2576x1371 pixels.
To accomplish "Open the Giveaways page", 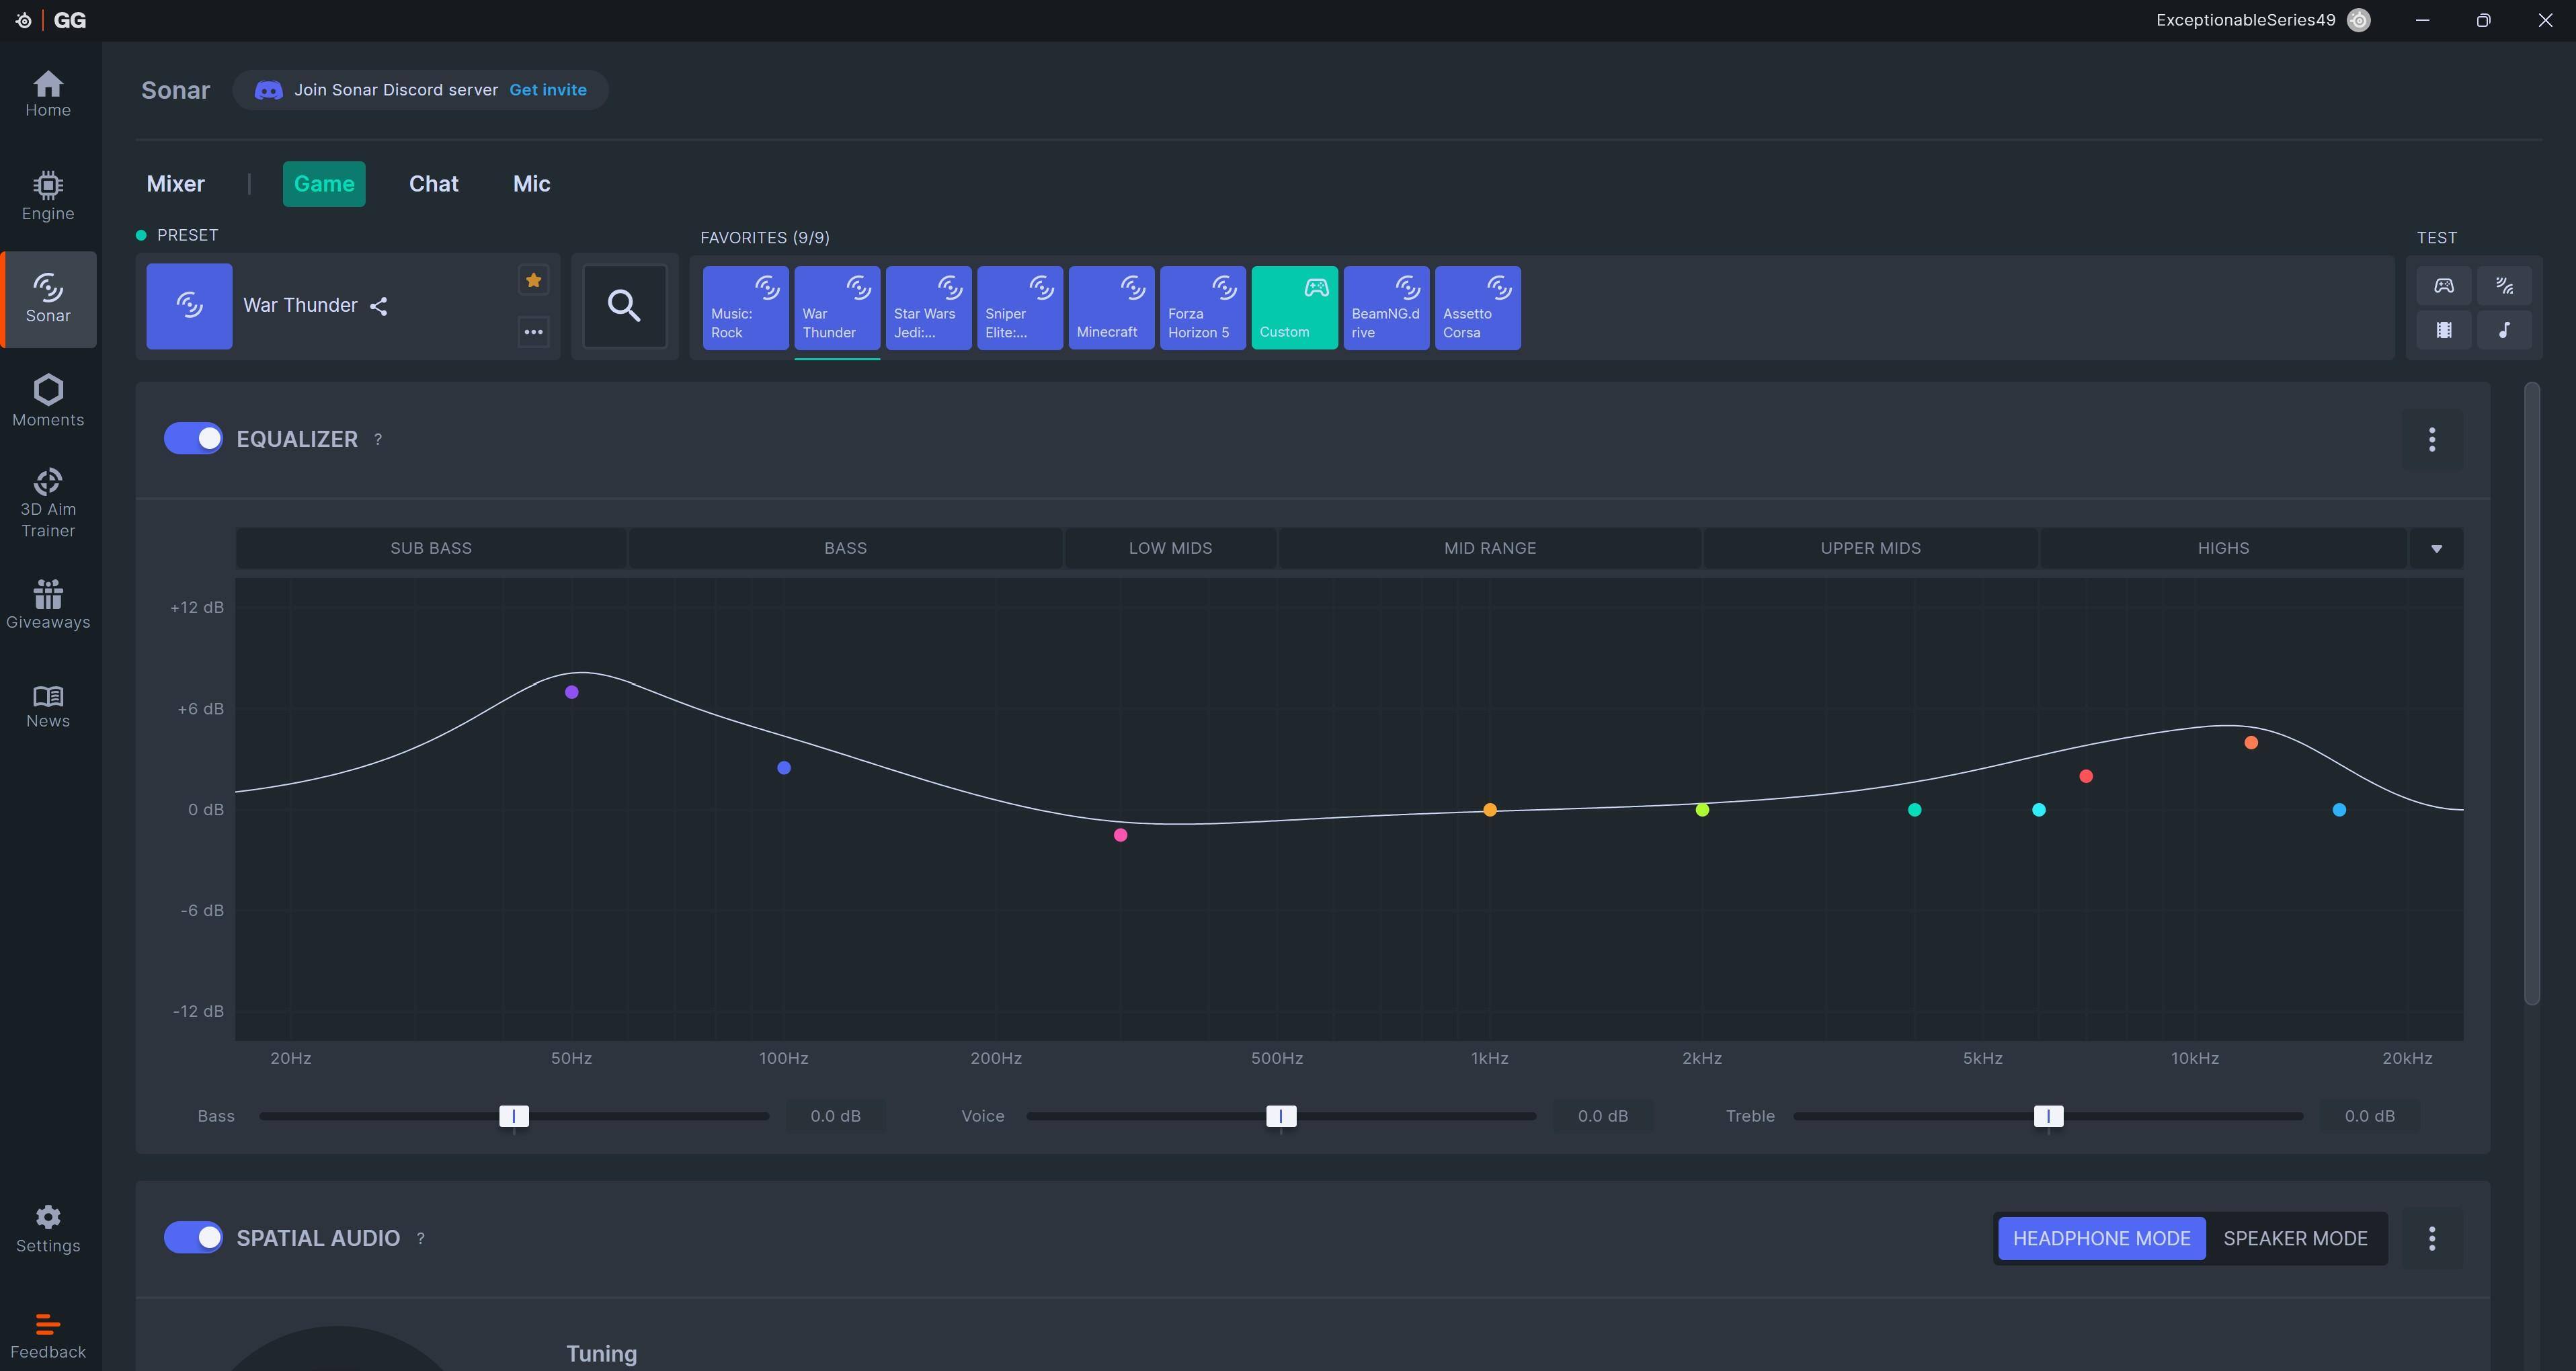I will [x=48, y=605].
